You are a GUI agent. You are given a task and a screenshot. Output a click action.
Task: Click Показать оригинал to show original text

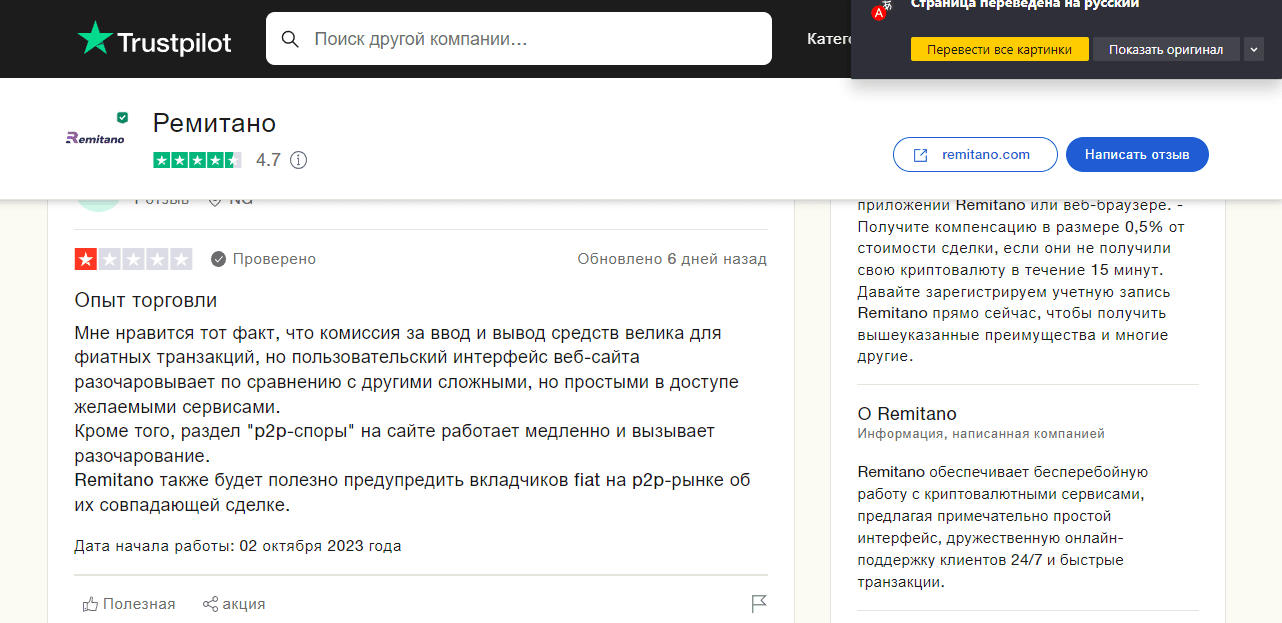1166,48
